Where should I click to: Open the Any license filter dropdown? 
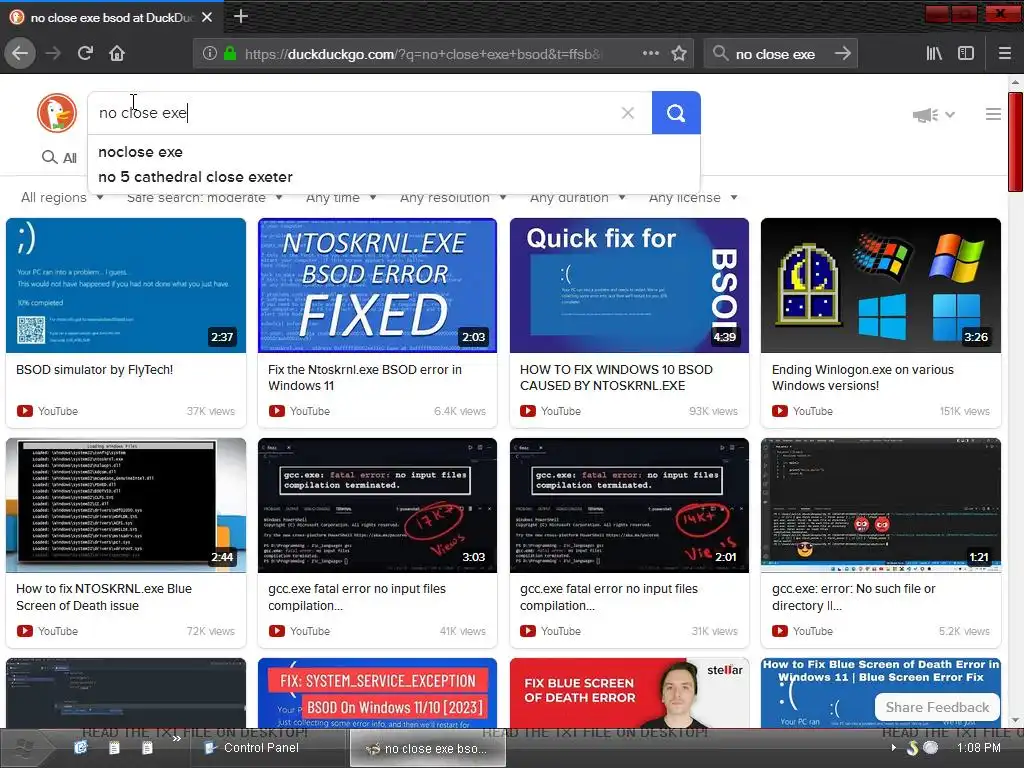(x=693, y=197)
